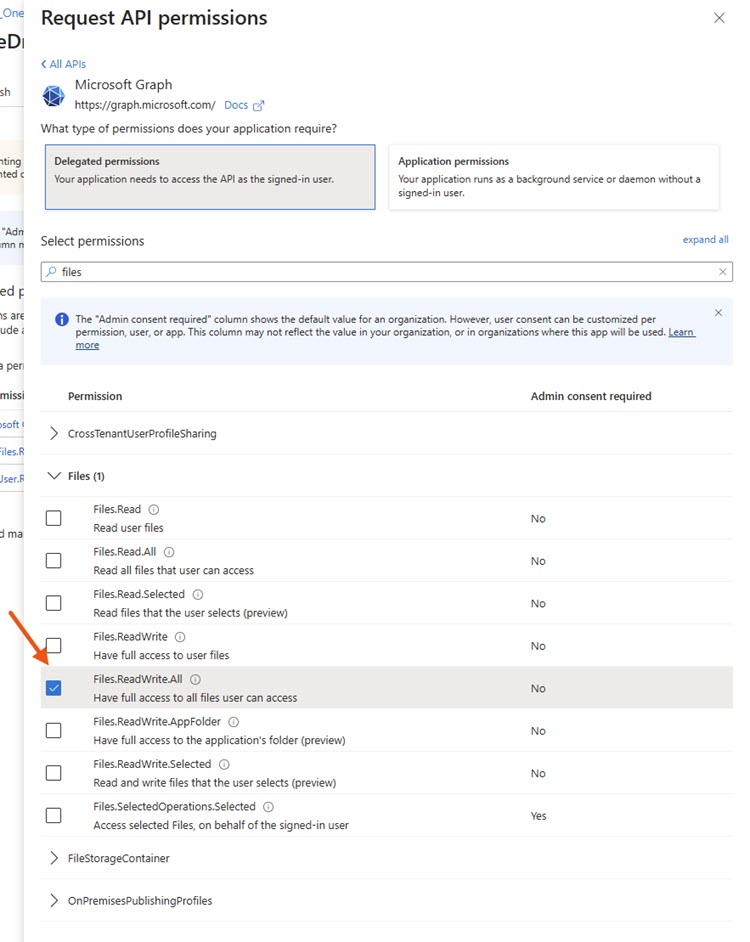Check the Files.Read permission checkbox
This screenshot has height=942, width=750.
coord(53,518)
